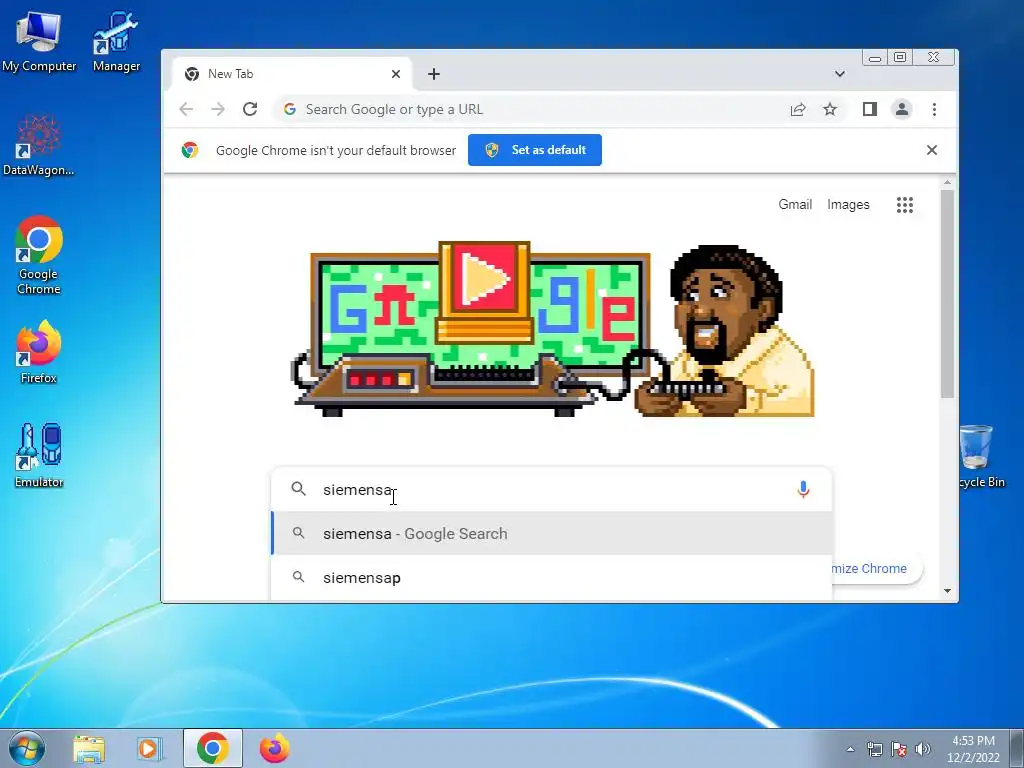1024x768 pixels.
Task: Open Firefox from the taskbar
Action: pyautogui.click(x=274, y=748)
